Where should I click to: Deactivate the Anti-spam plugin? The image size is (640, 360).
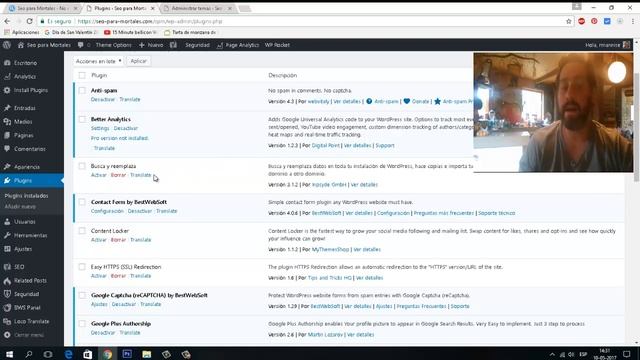pyautogui.click(x=103, y=100)
